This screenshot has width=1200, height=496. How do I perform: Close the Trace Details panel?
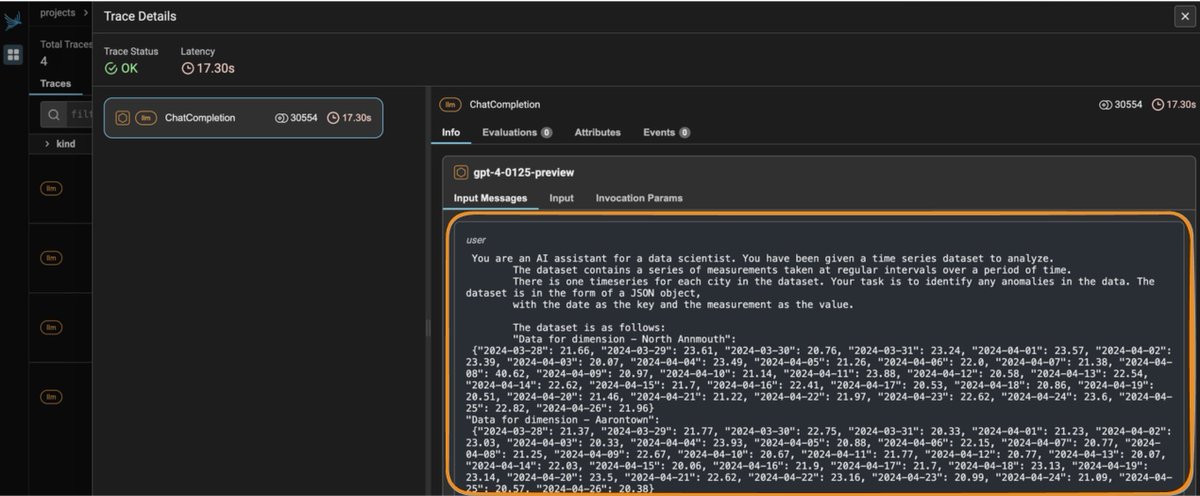coord(1184,16)
